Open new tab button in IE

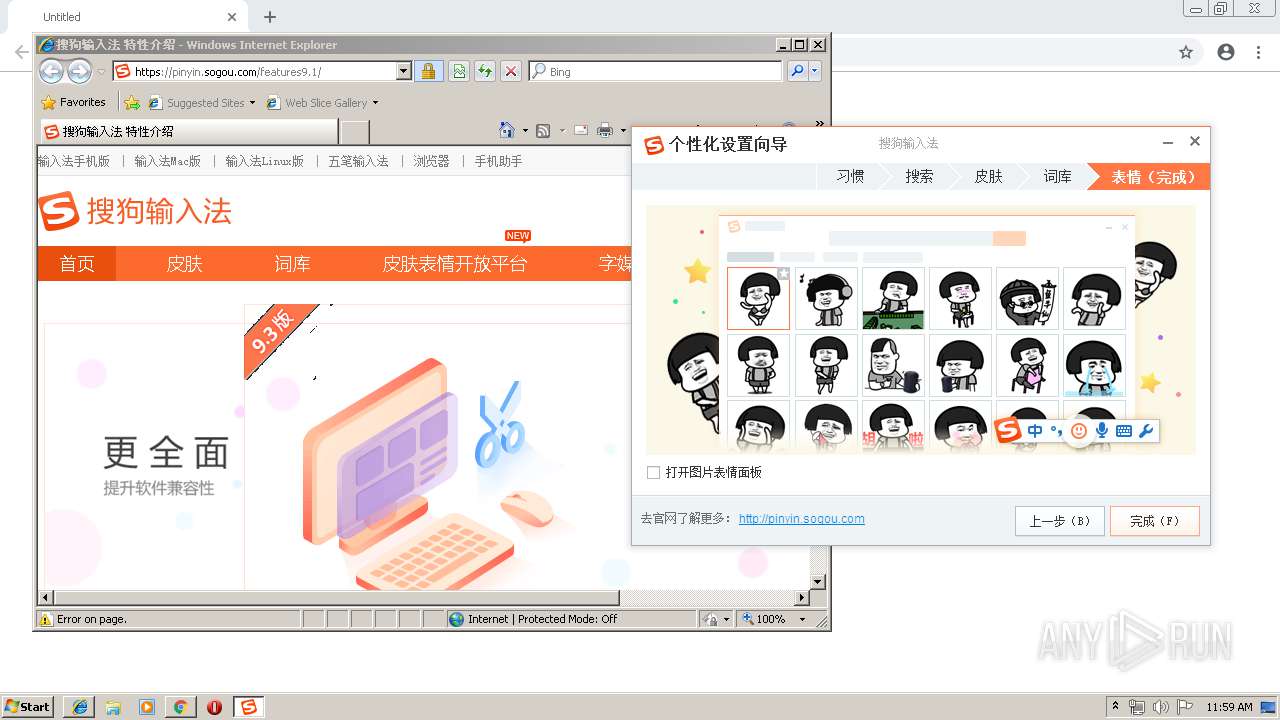point(355,131)
